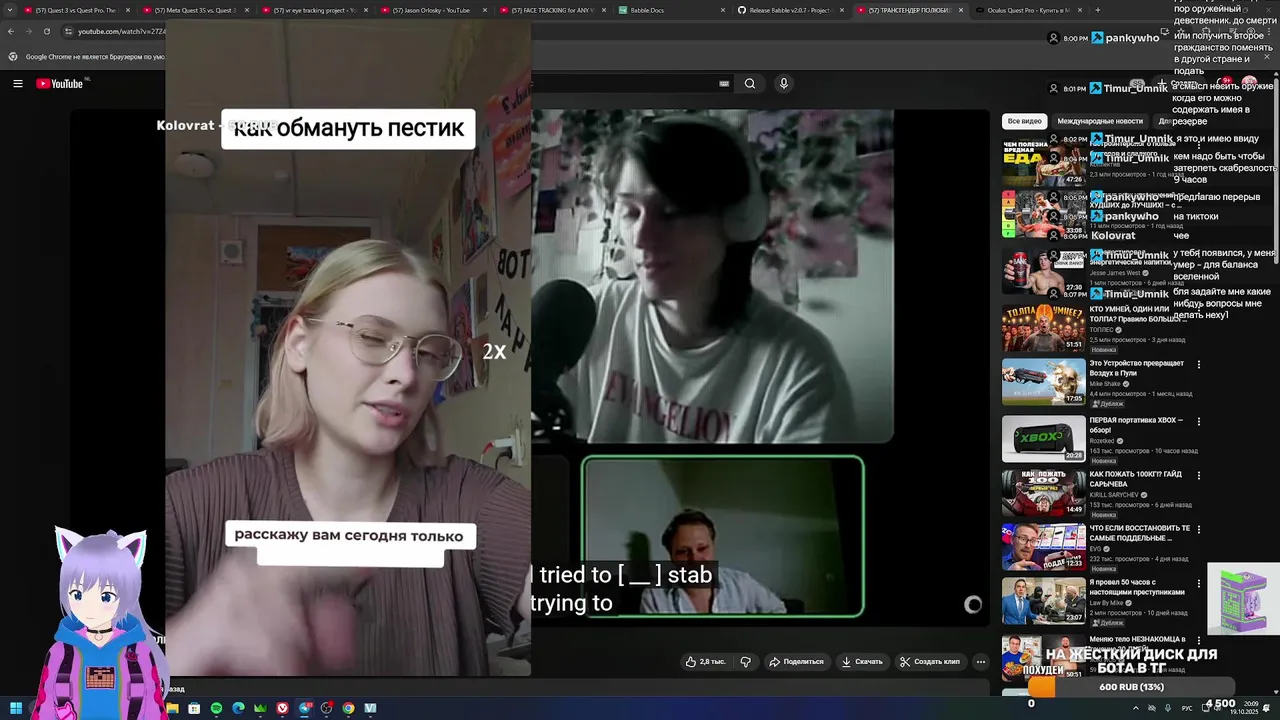This screenshot has height=720, width=1280.
Task: Open video title Это Устройство превращает Воздух в Пули
Action: 1137,368
